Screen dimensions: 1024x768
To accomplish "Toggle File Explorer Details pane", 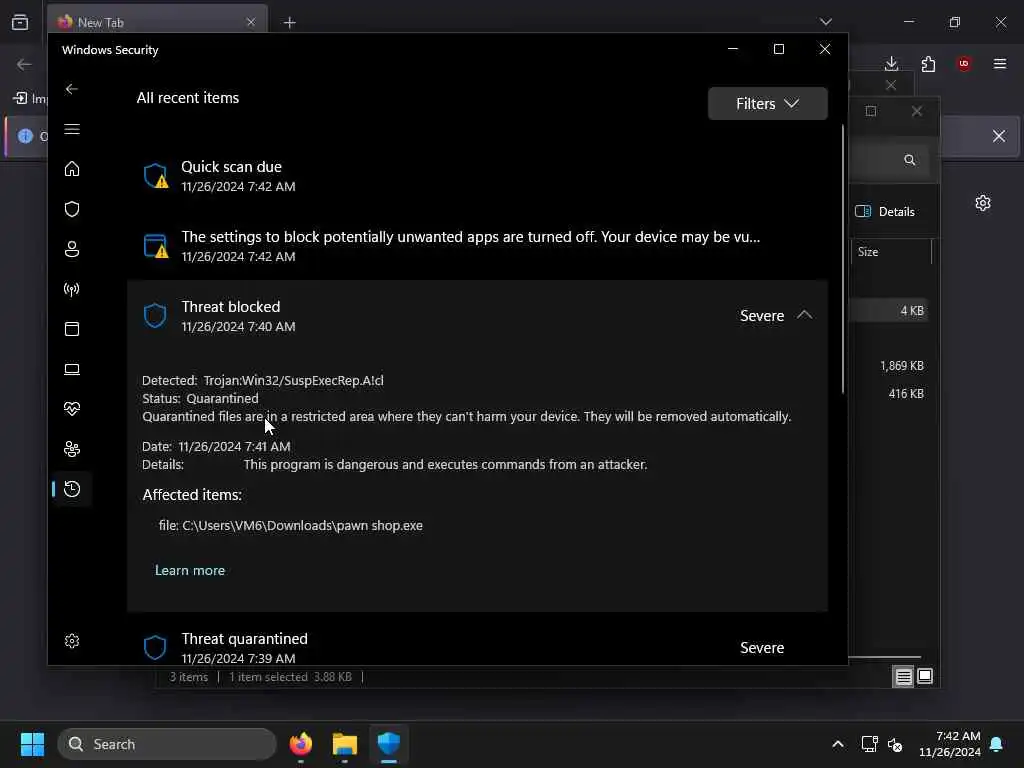I will click(x=885, y=211).
